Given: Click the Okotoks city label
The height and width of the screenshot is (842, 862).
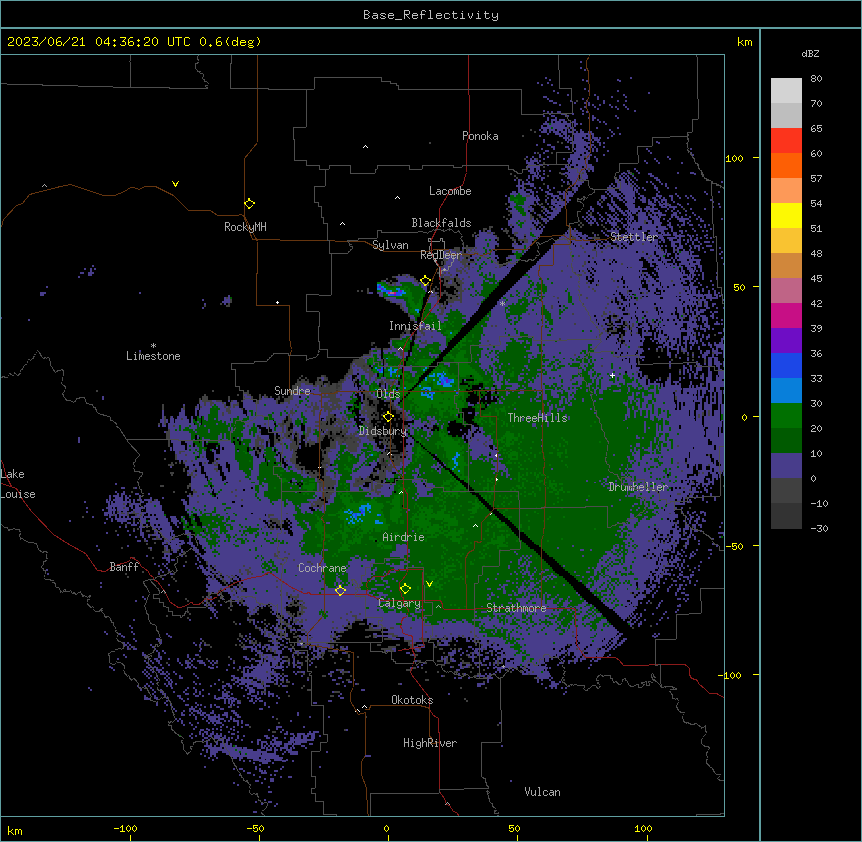Looking at the screenshot, I should click(x=412, y=700).
